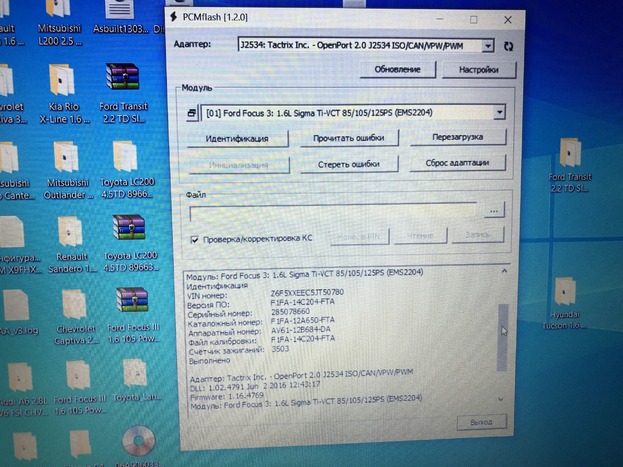Click Прочитать ошибки button
623x467 pixels.
click(349, 138)
